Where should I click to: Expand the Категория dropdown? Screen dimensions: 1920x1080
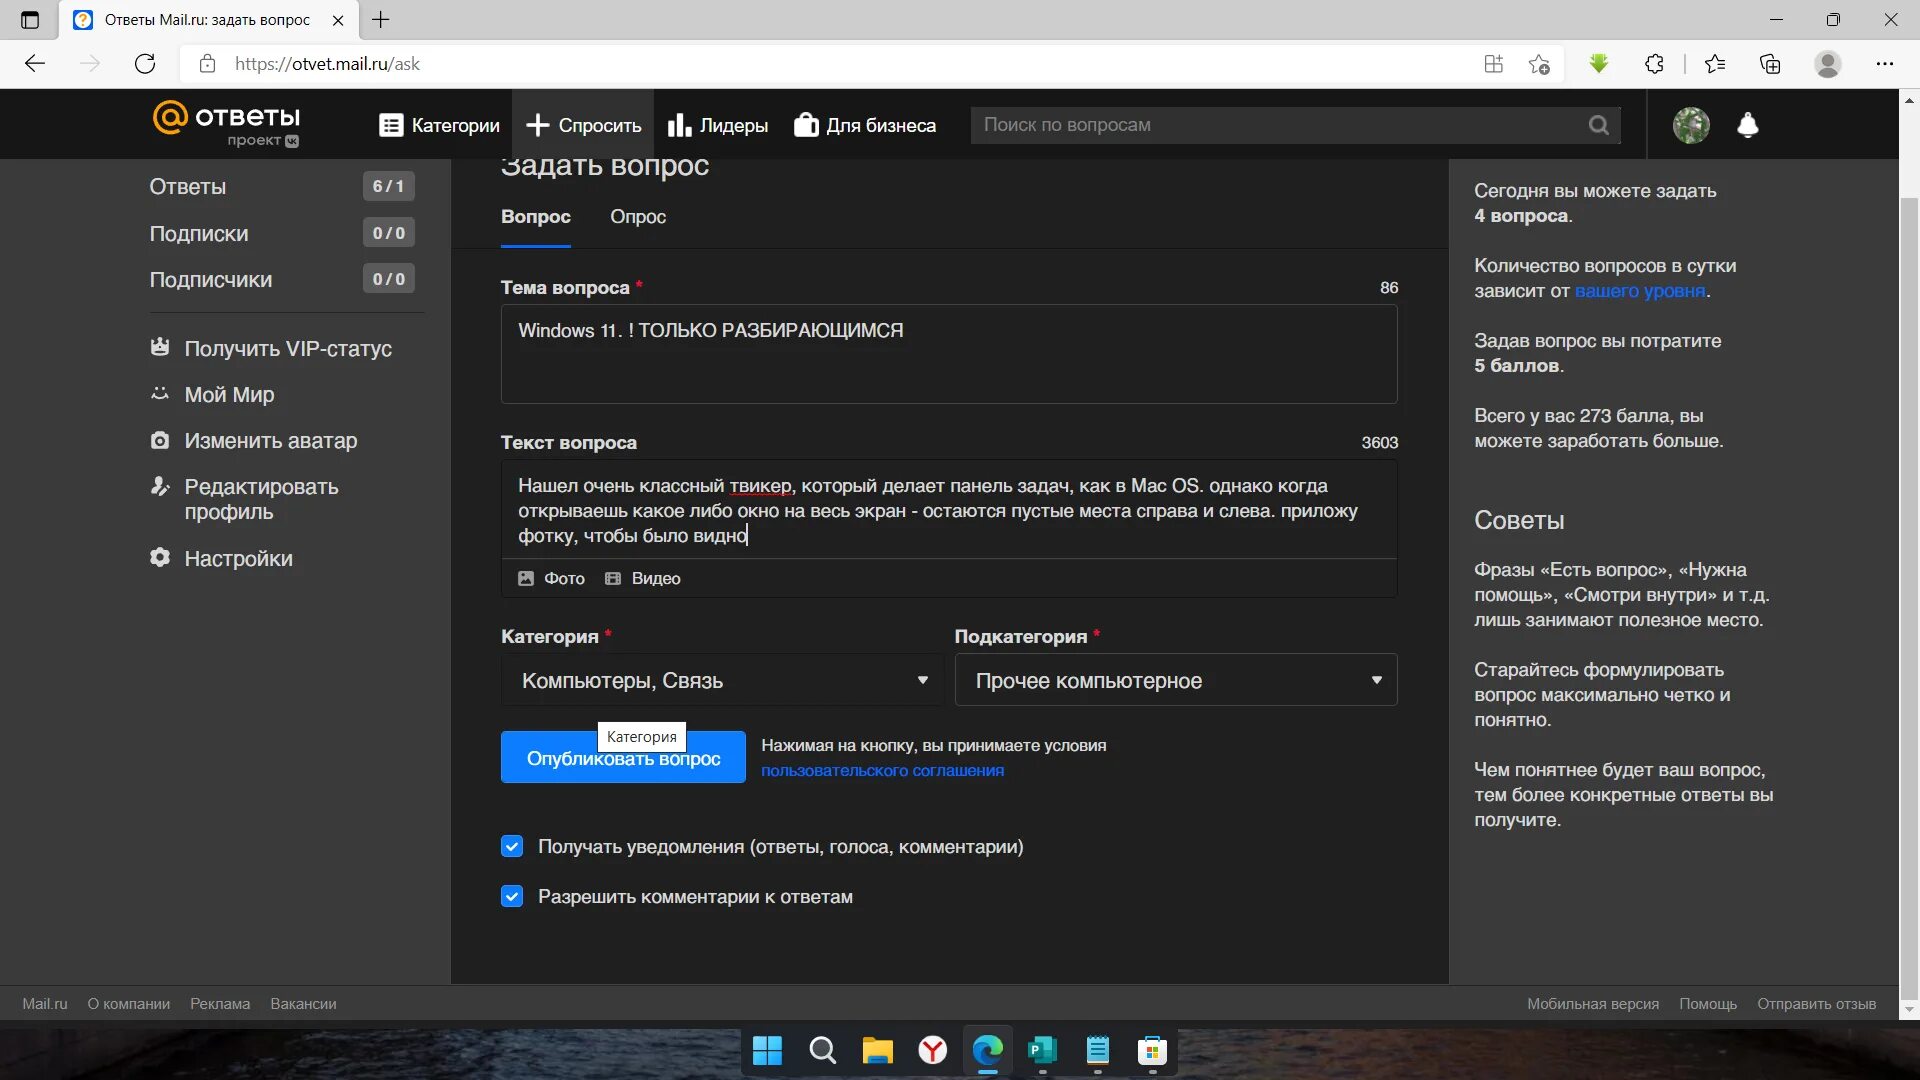coord(721,680)
